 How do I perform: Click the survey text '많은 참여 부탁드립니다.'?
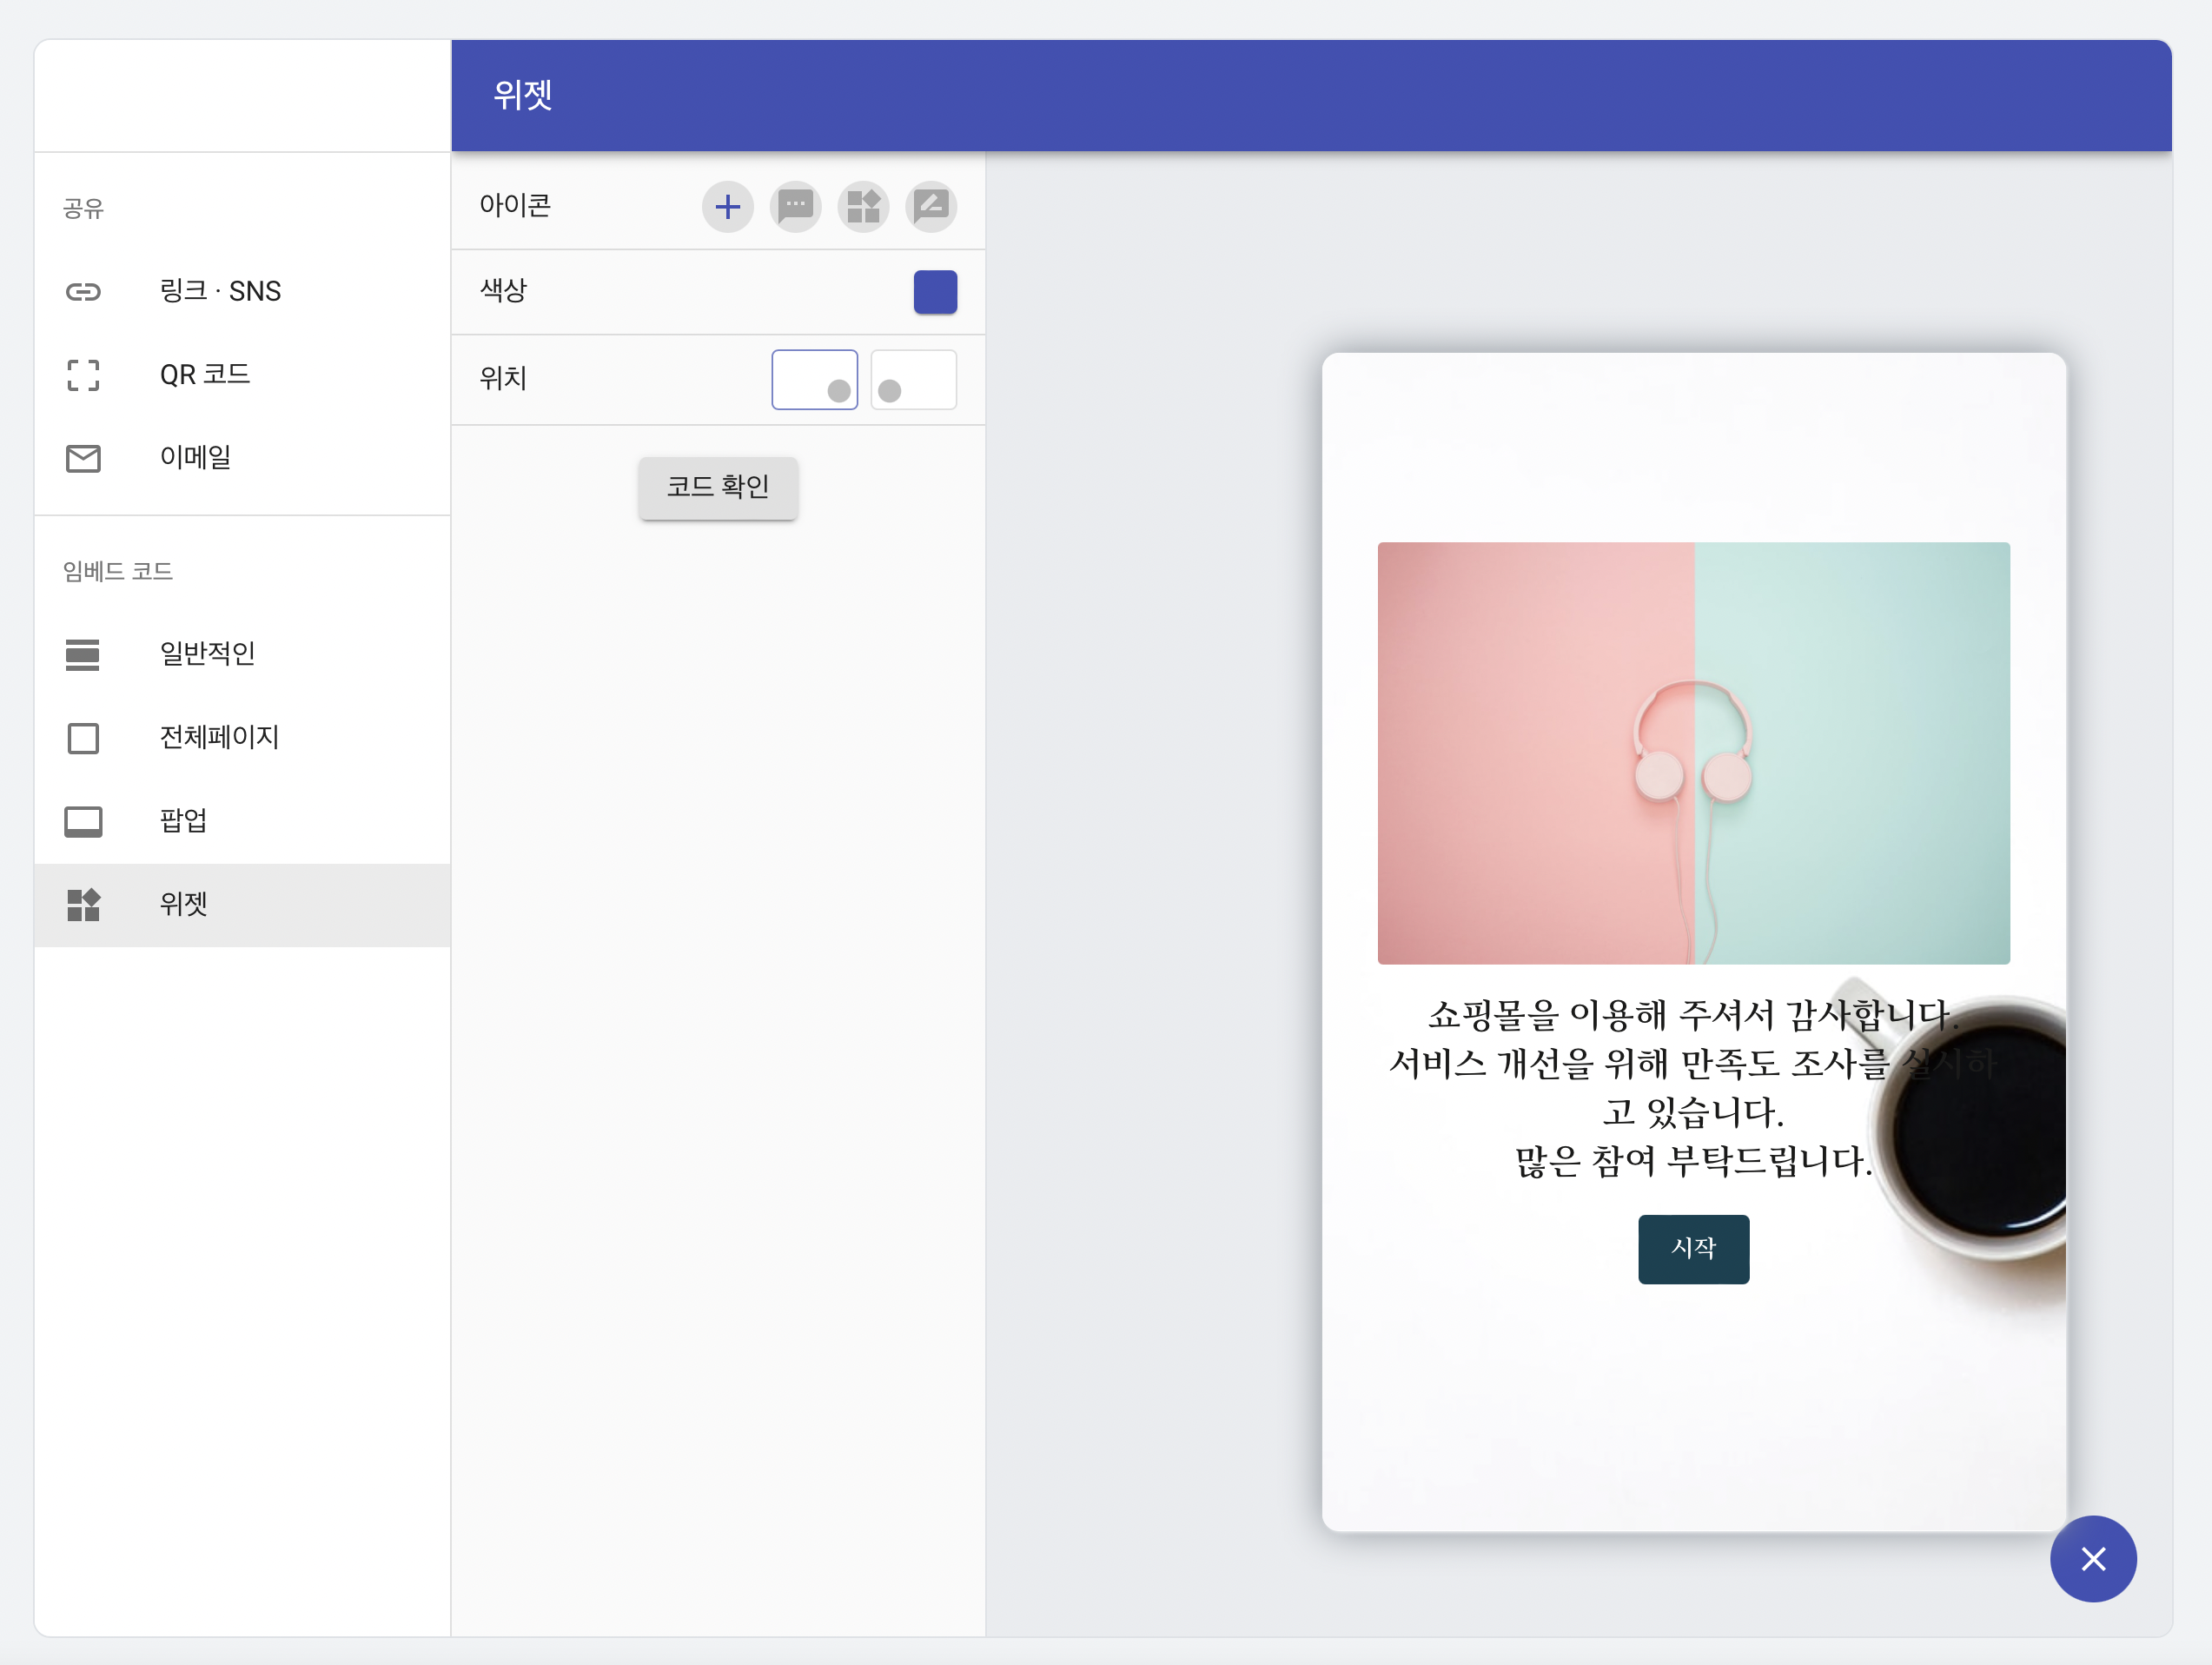[1693, 1161]
